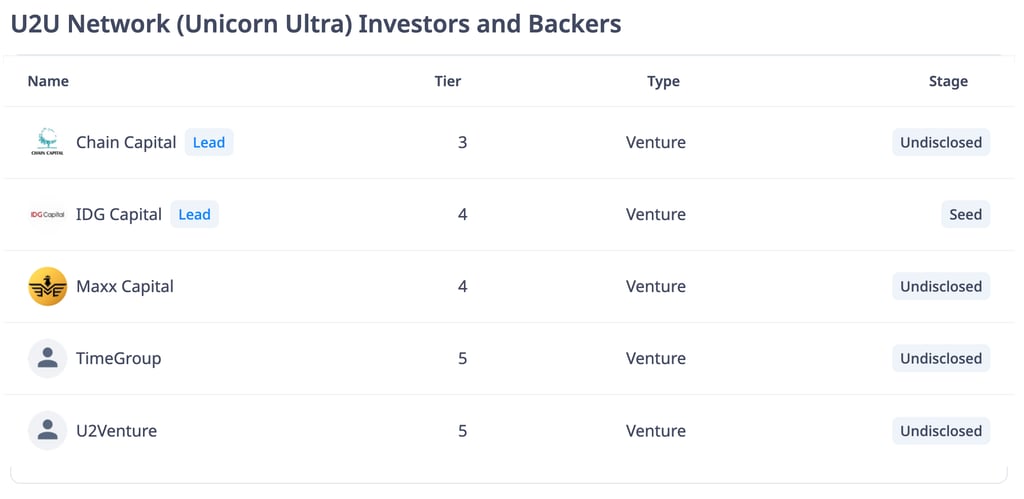Click the Undisclosed stage tag for U2Venture
1024x499 pixels.
941,430
